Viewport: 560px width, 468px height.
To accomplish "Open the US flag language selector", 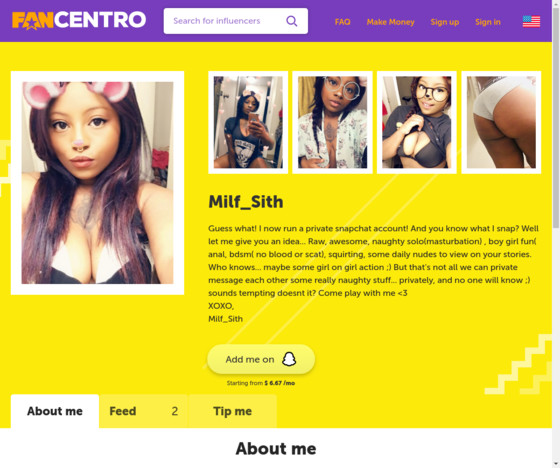I will 531,21.
